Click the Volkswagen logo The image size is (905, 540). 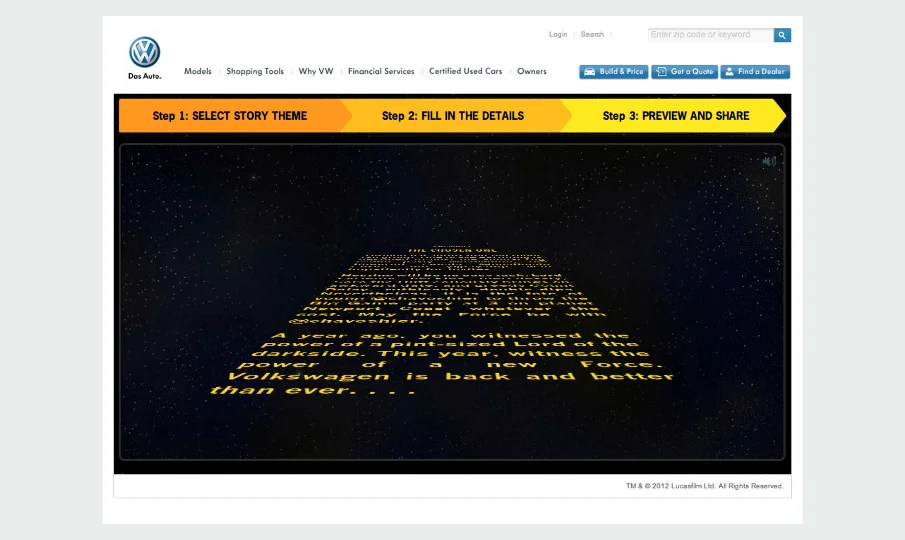coord(144,52)
